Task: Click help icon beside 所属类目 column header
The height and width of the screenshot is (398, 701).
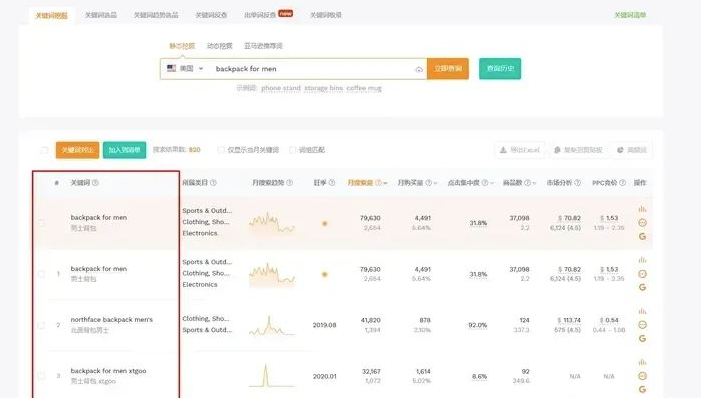Action: pyautogui.click(x=213, y=182)
